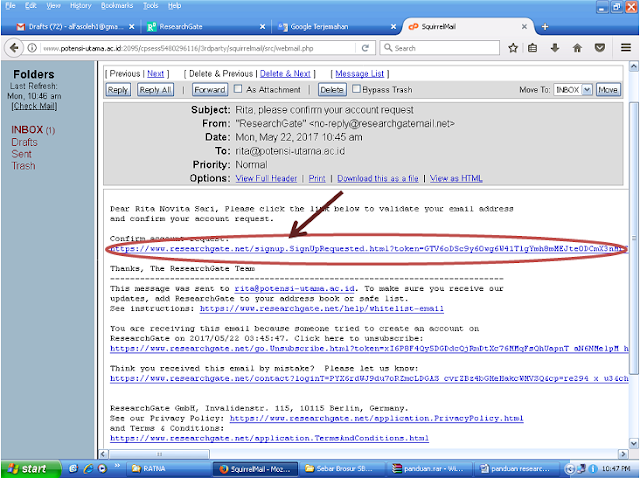This screenshot has height=478, width=640.
Task: Click the Forward button
Action: pyautogui.click(x=210, y=90)
